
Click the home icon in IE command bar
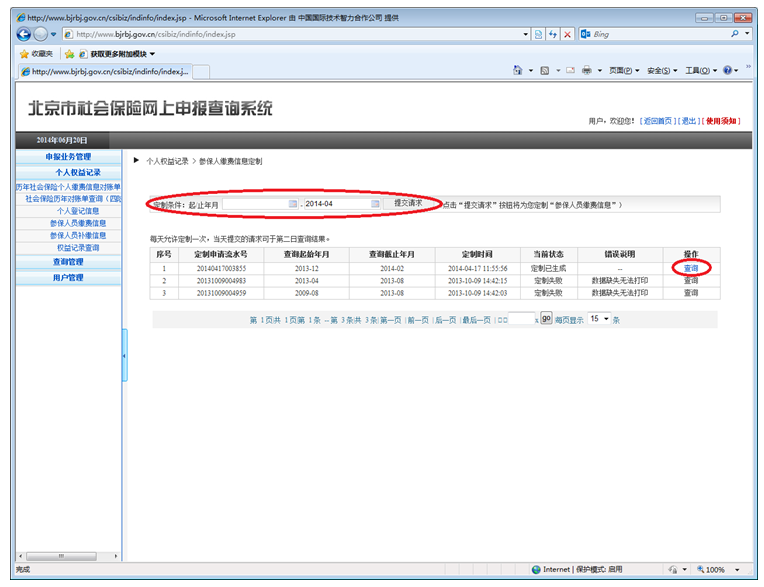pyautogui.click(x=517, y=71)
